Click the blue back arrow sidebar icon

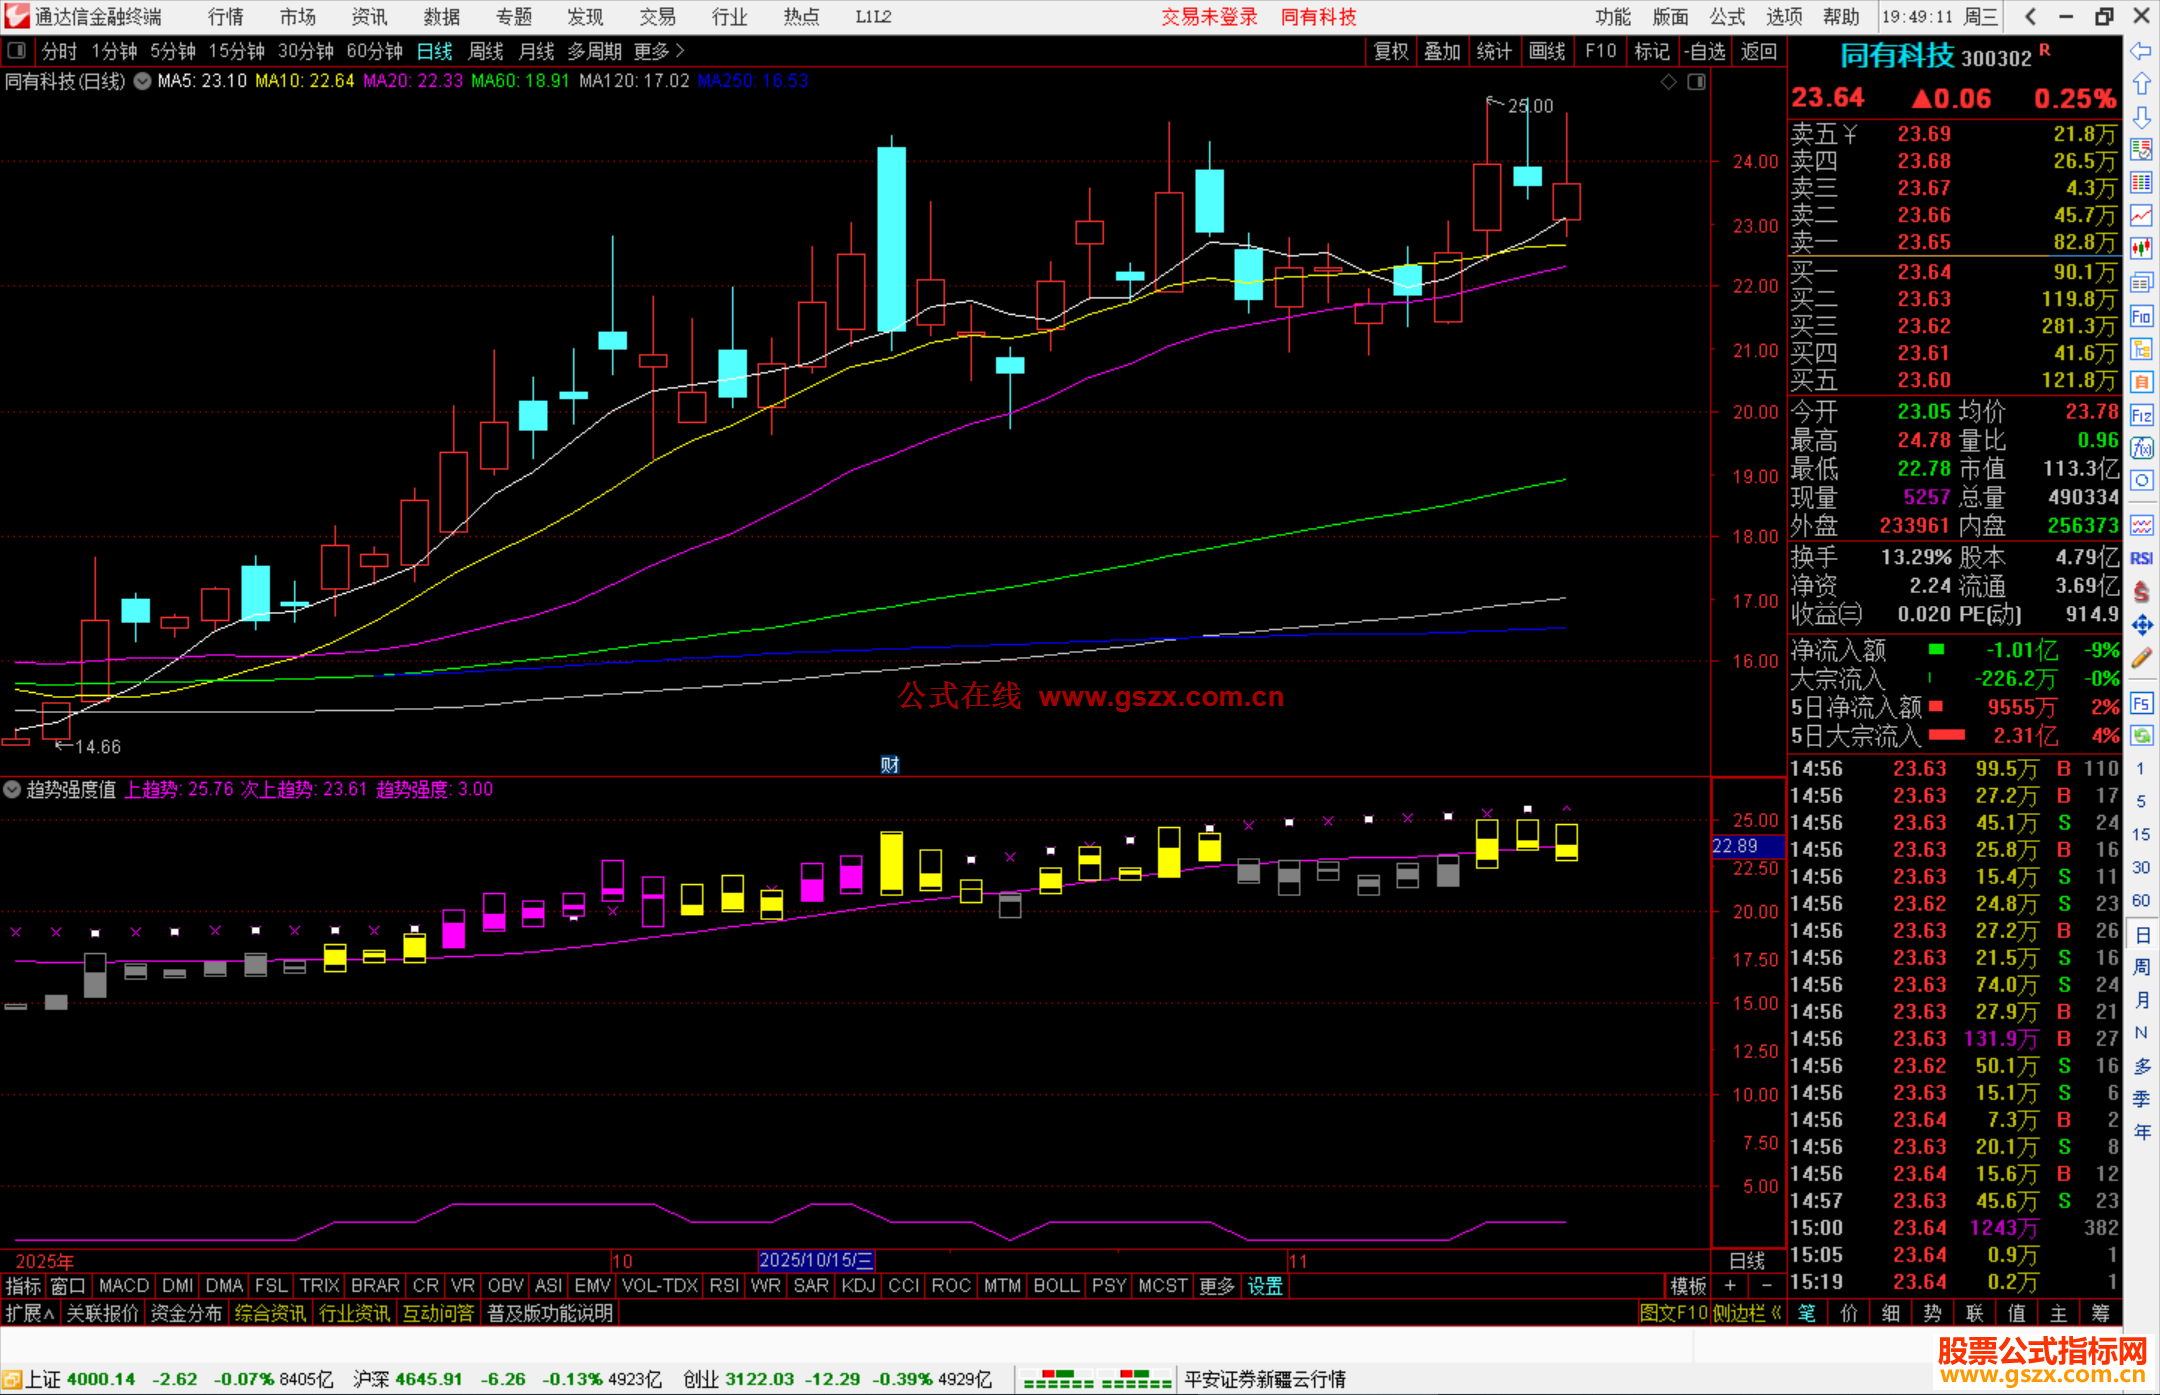[2141, 51]
